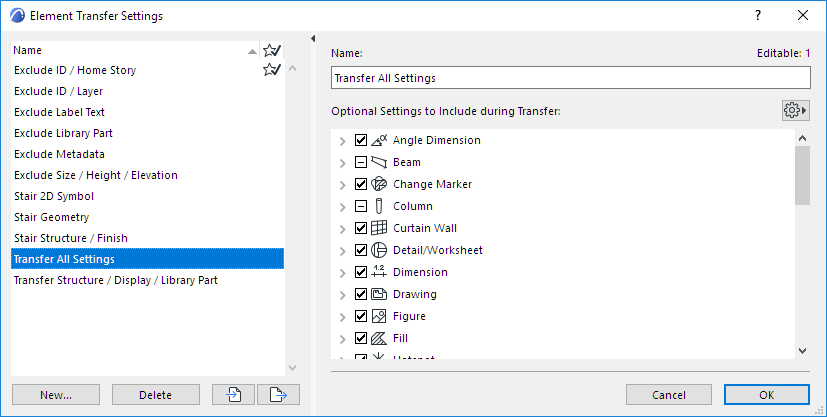827x417 pixels.
Task: Disable the Fill checkbox
Action: click(x=361, y=338)
